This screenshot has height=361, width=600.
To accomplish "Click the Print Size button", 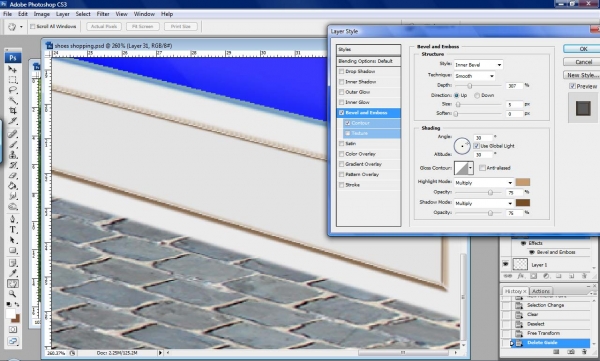I will pyautogui.click(x=181, y=26).
